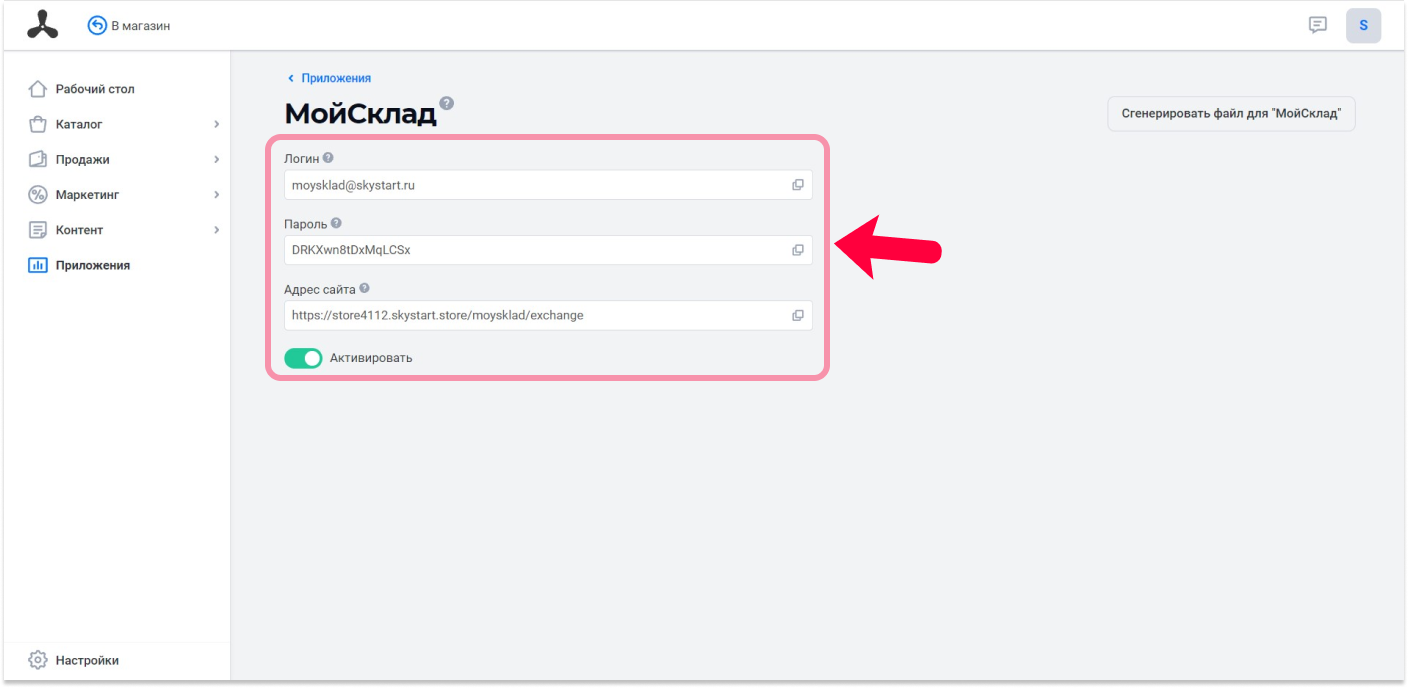
Task: Click the Пароль input field
Action: coord(548,250)
